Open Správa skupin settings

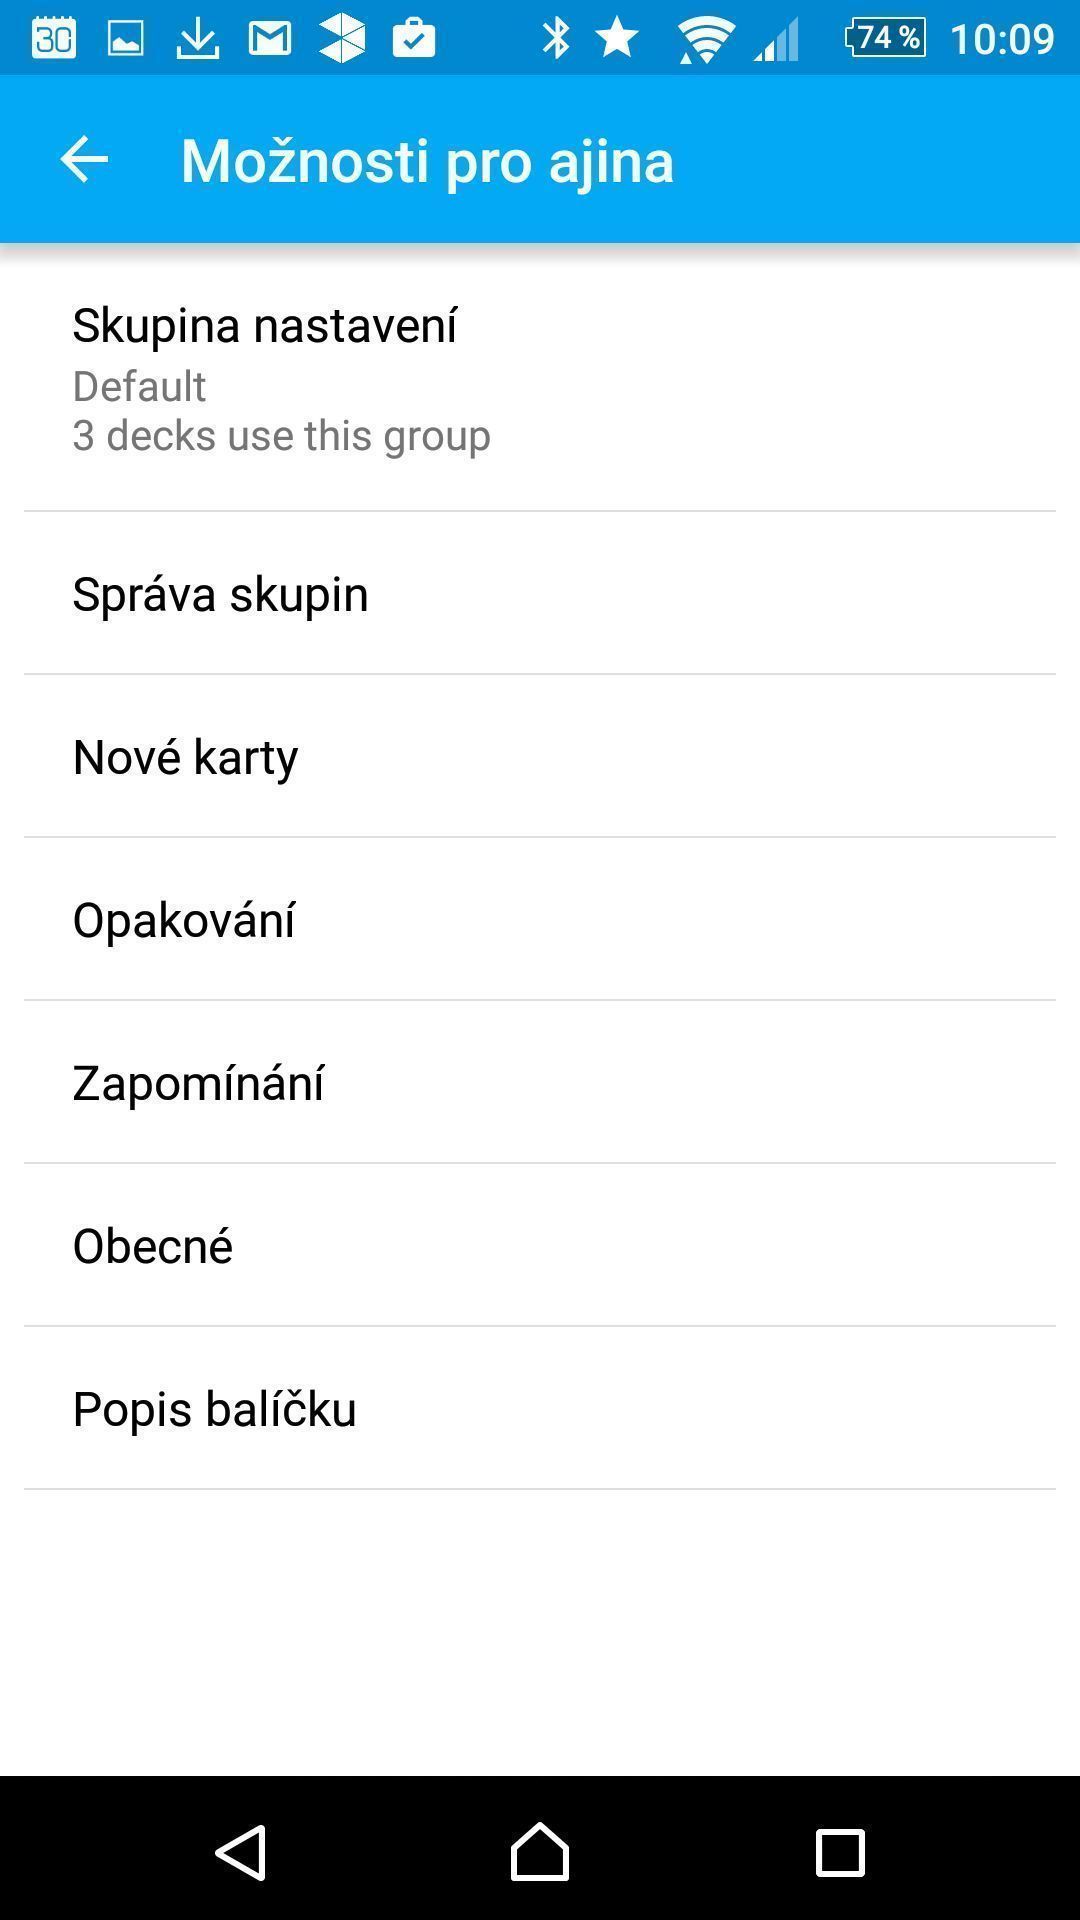click(540, 594)
